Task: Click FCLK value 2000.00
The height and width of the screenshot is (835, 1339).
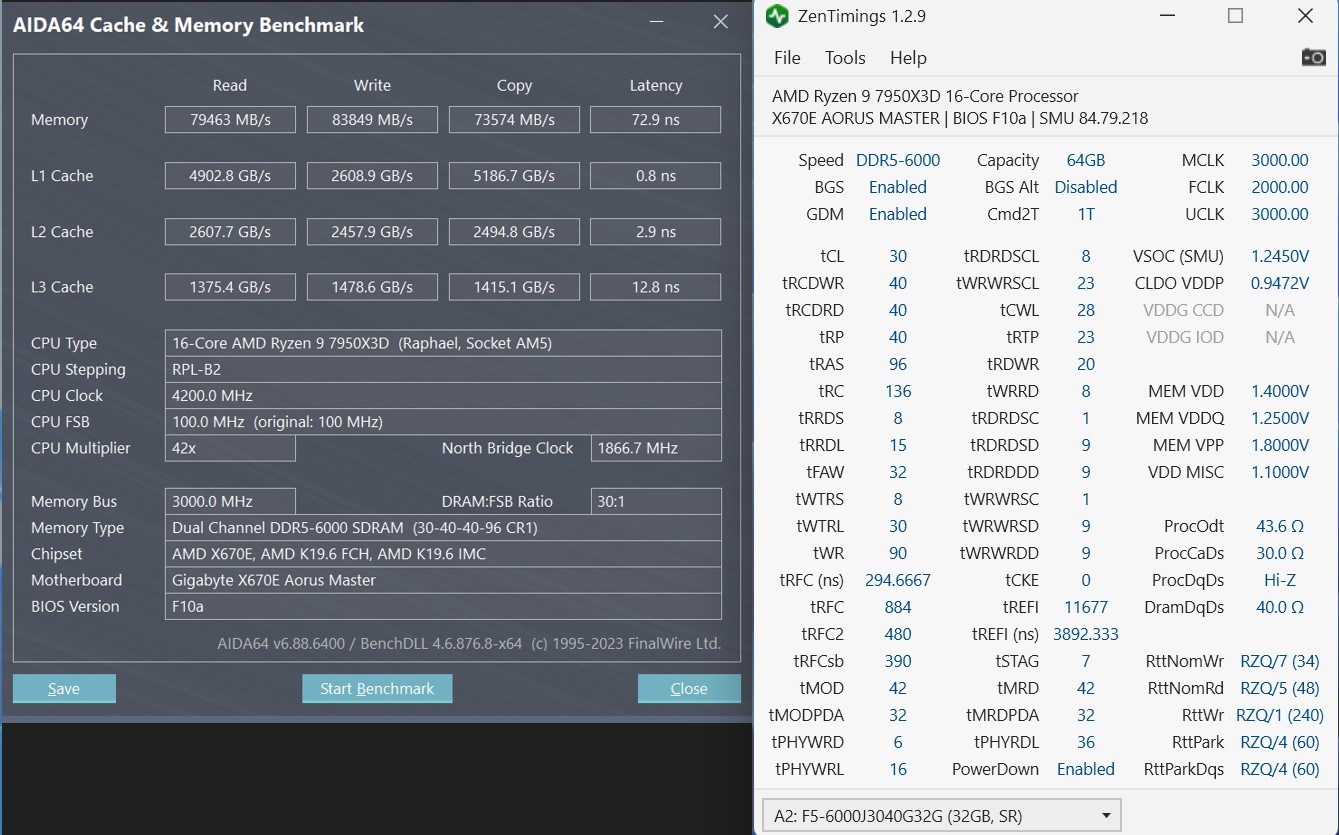Action: (1280, 187)
